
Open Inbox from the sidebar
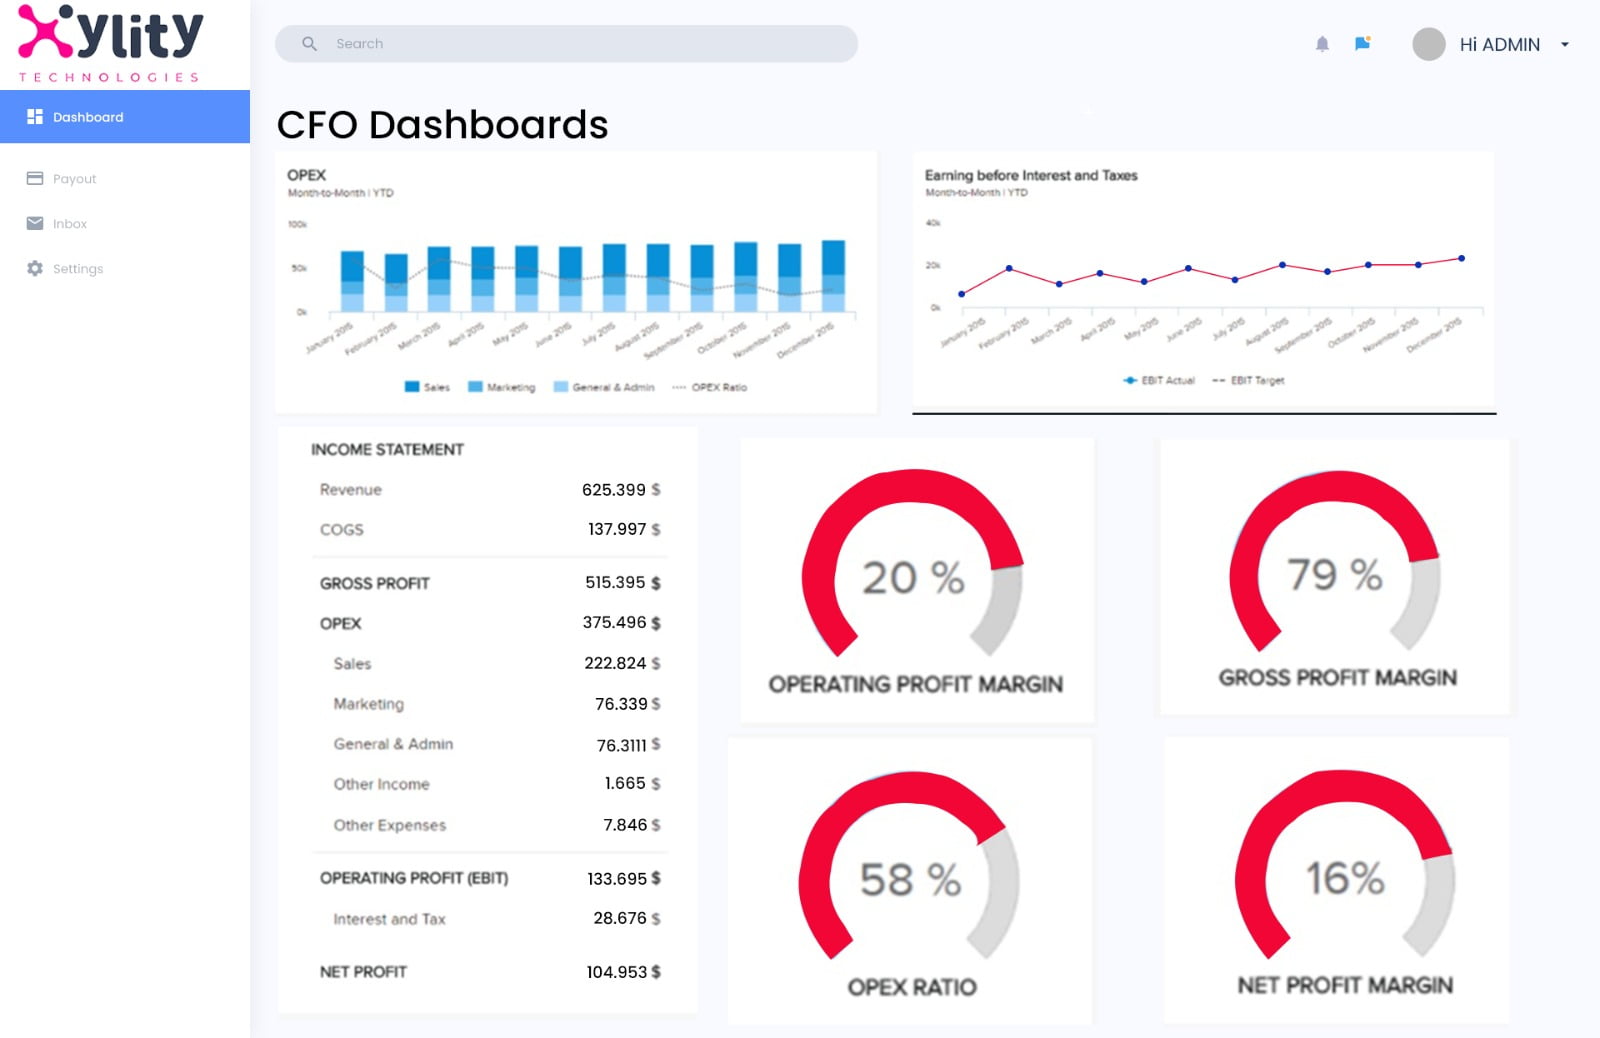[x=70, y=223]
